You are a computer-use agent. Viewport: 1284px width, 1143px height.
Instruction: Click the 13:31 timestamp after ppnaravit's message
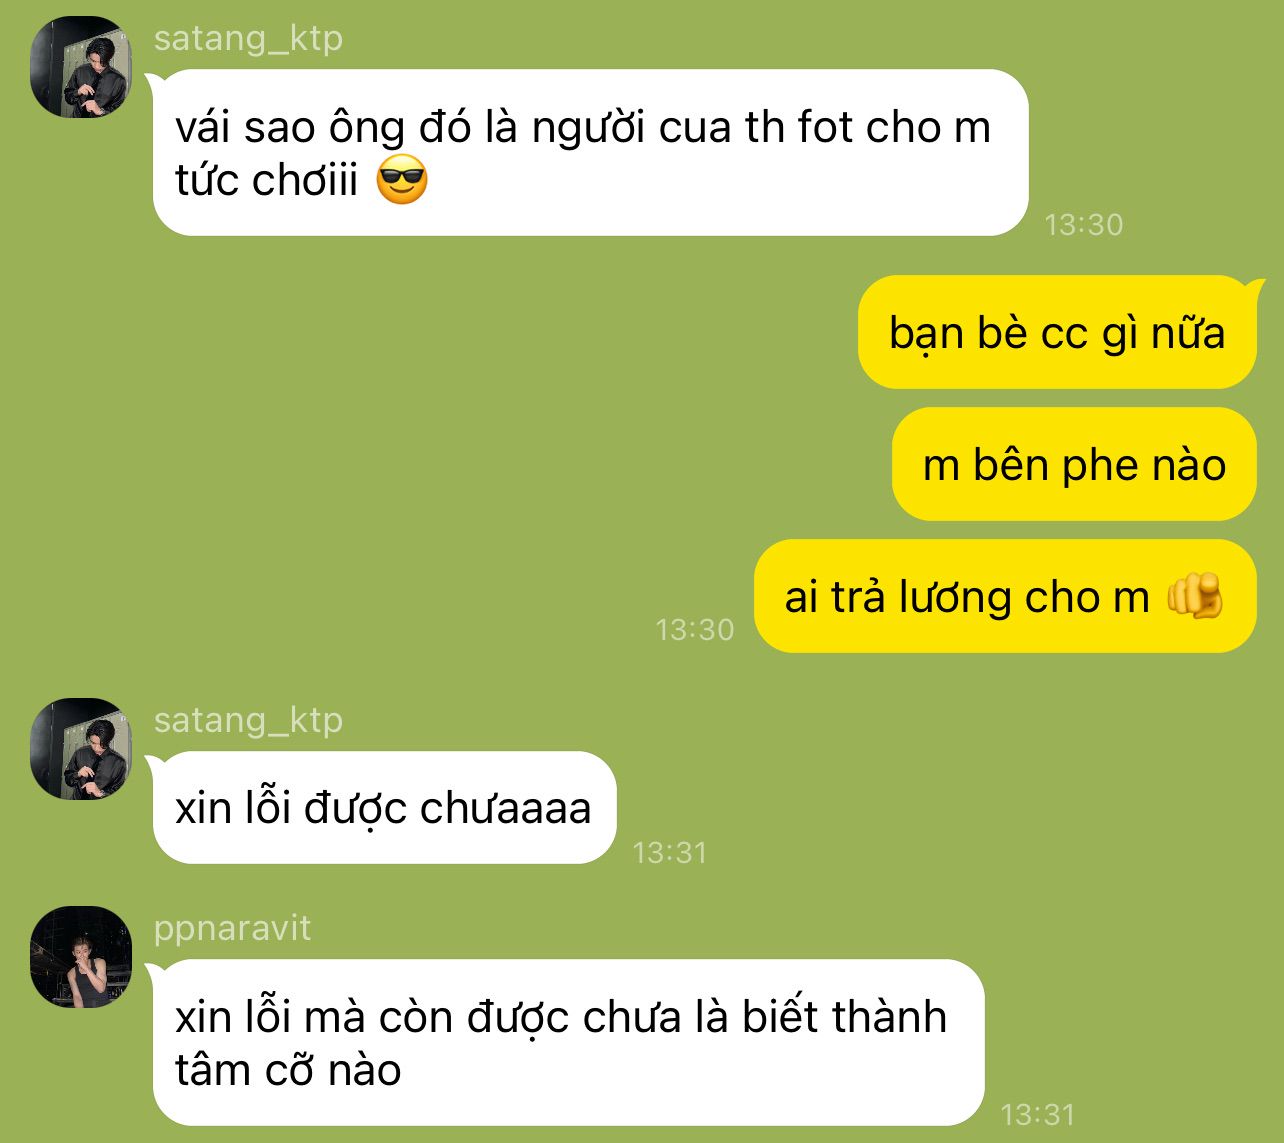click(x=1038, y=1114)
